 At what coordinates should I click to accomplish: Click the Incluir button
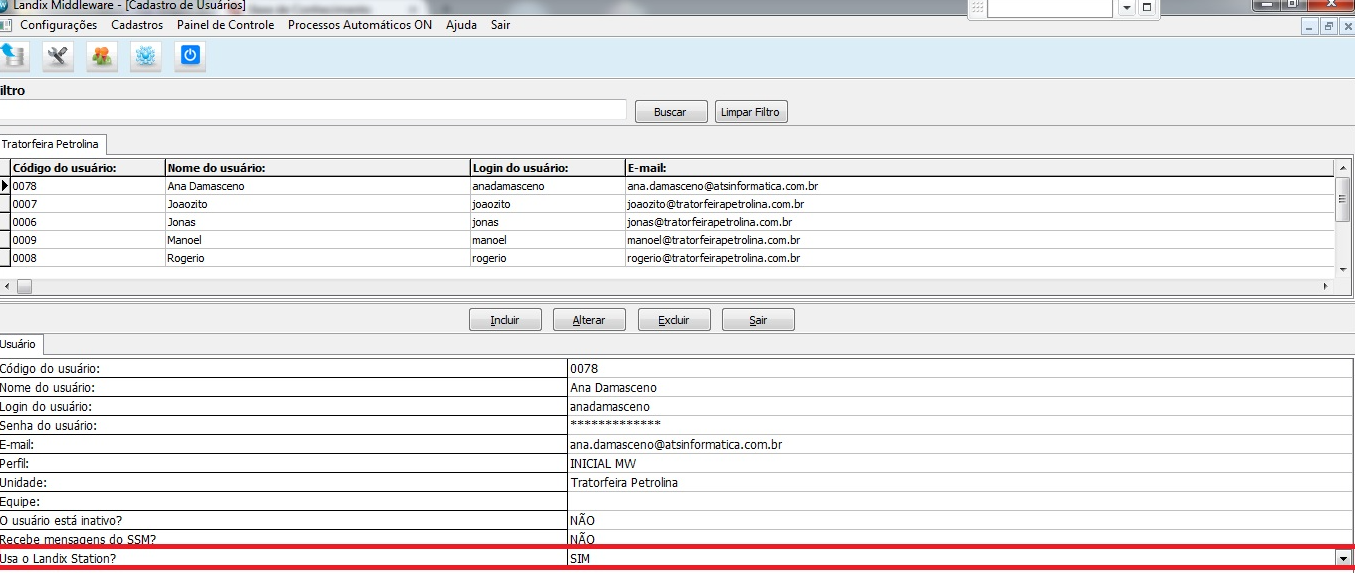[x=505, y=320]
